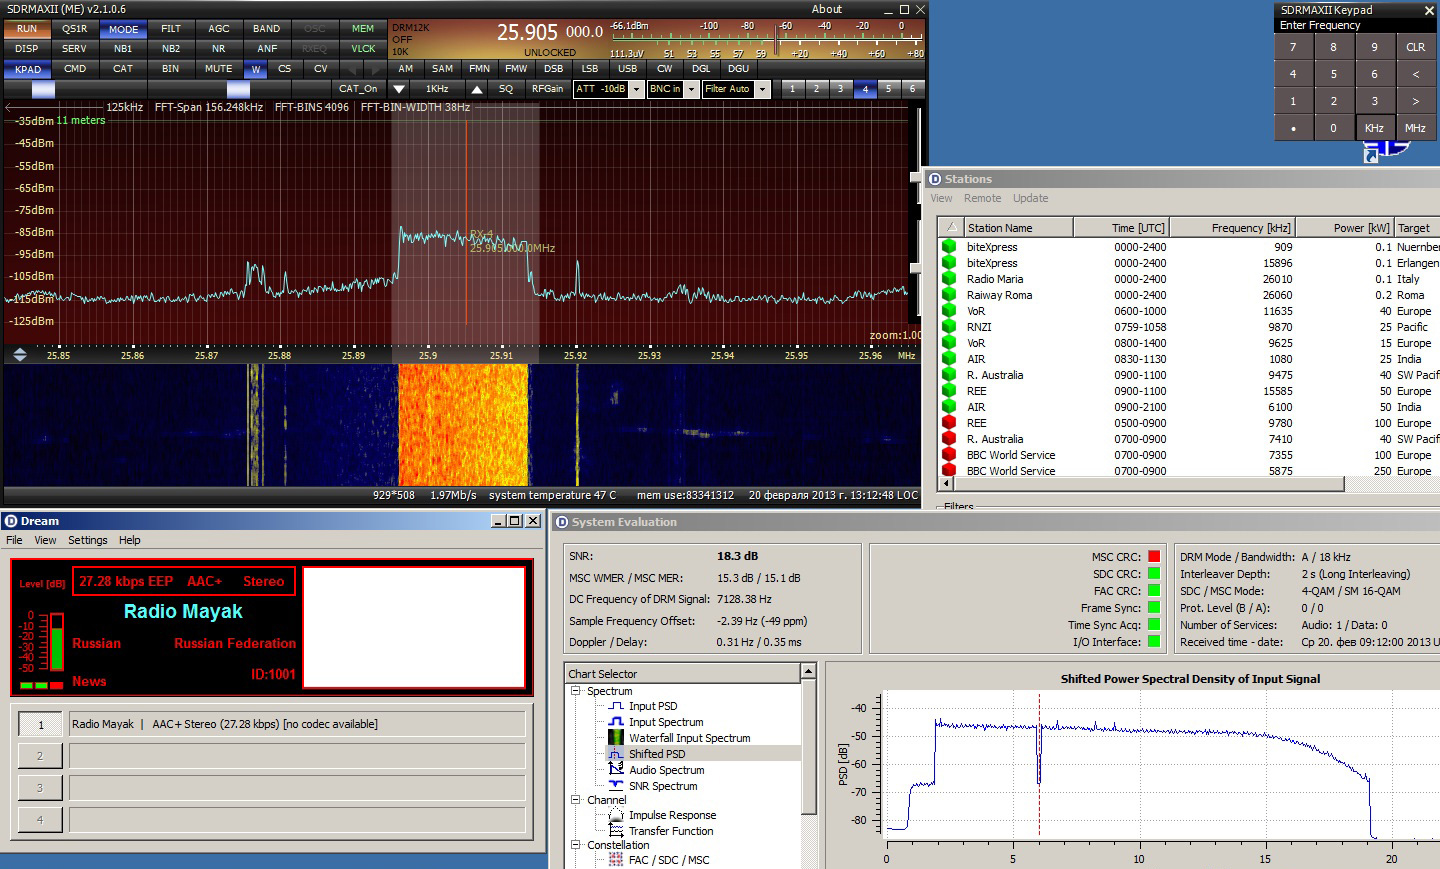Toggle the MUTE button

[x=219, y=69]
